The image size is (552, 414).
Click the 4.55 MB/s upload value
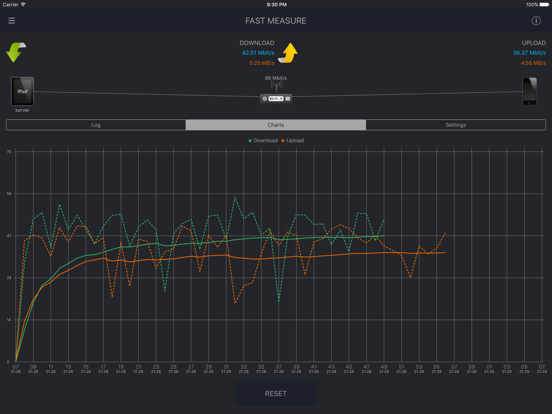[x=533, y=63]
